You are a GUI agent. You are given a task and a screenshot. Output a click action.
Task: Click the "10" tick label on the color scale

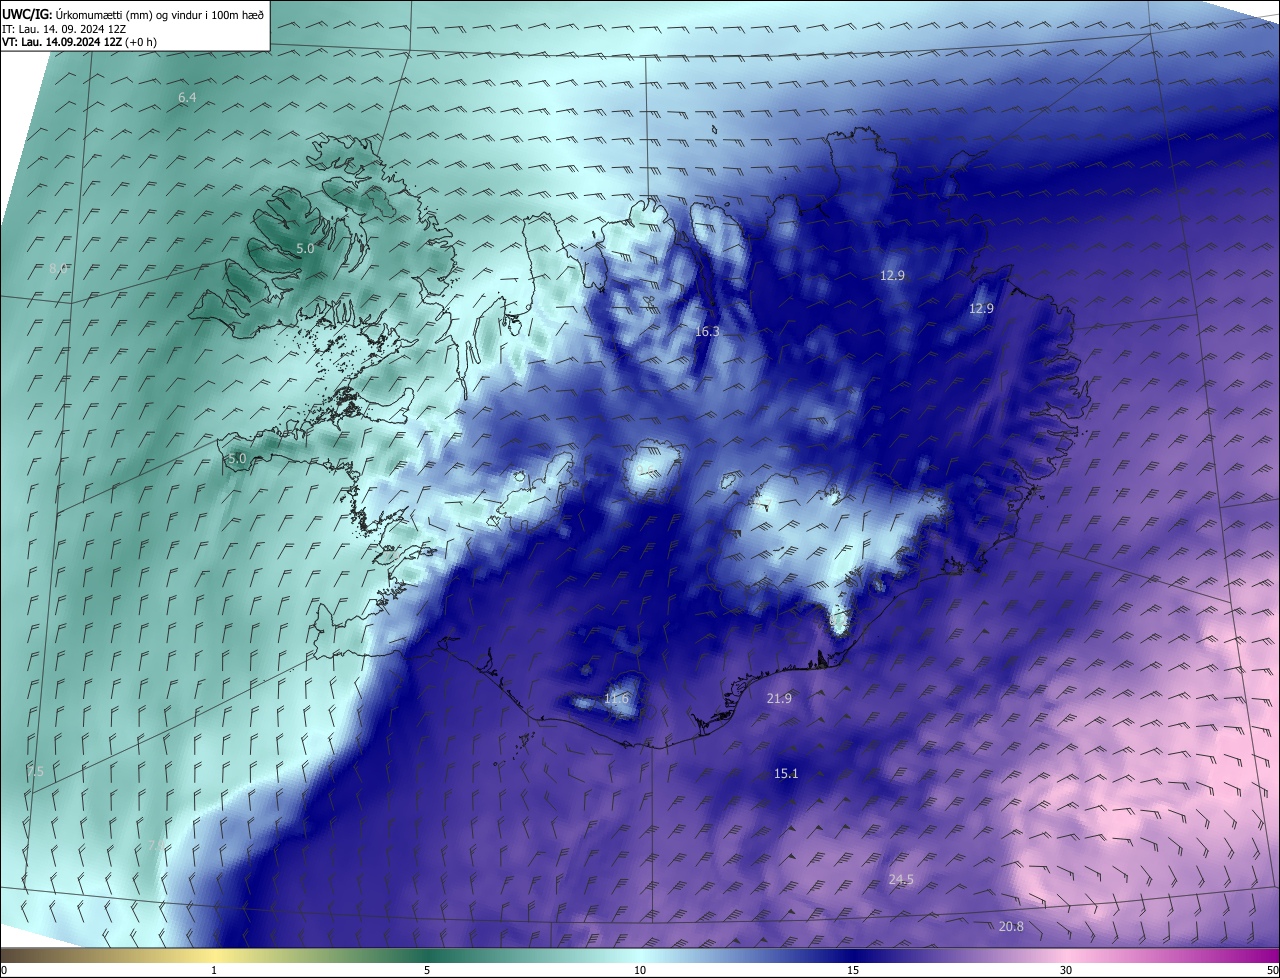point(640,970)
